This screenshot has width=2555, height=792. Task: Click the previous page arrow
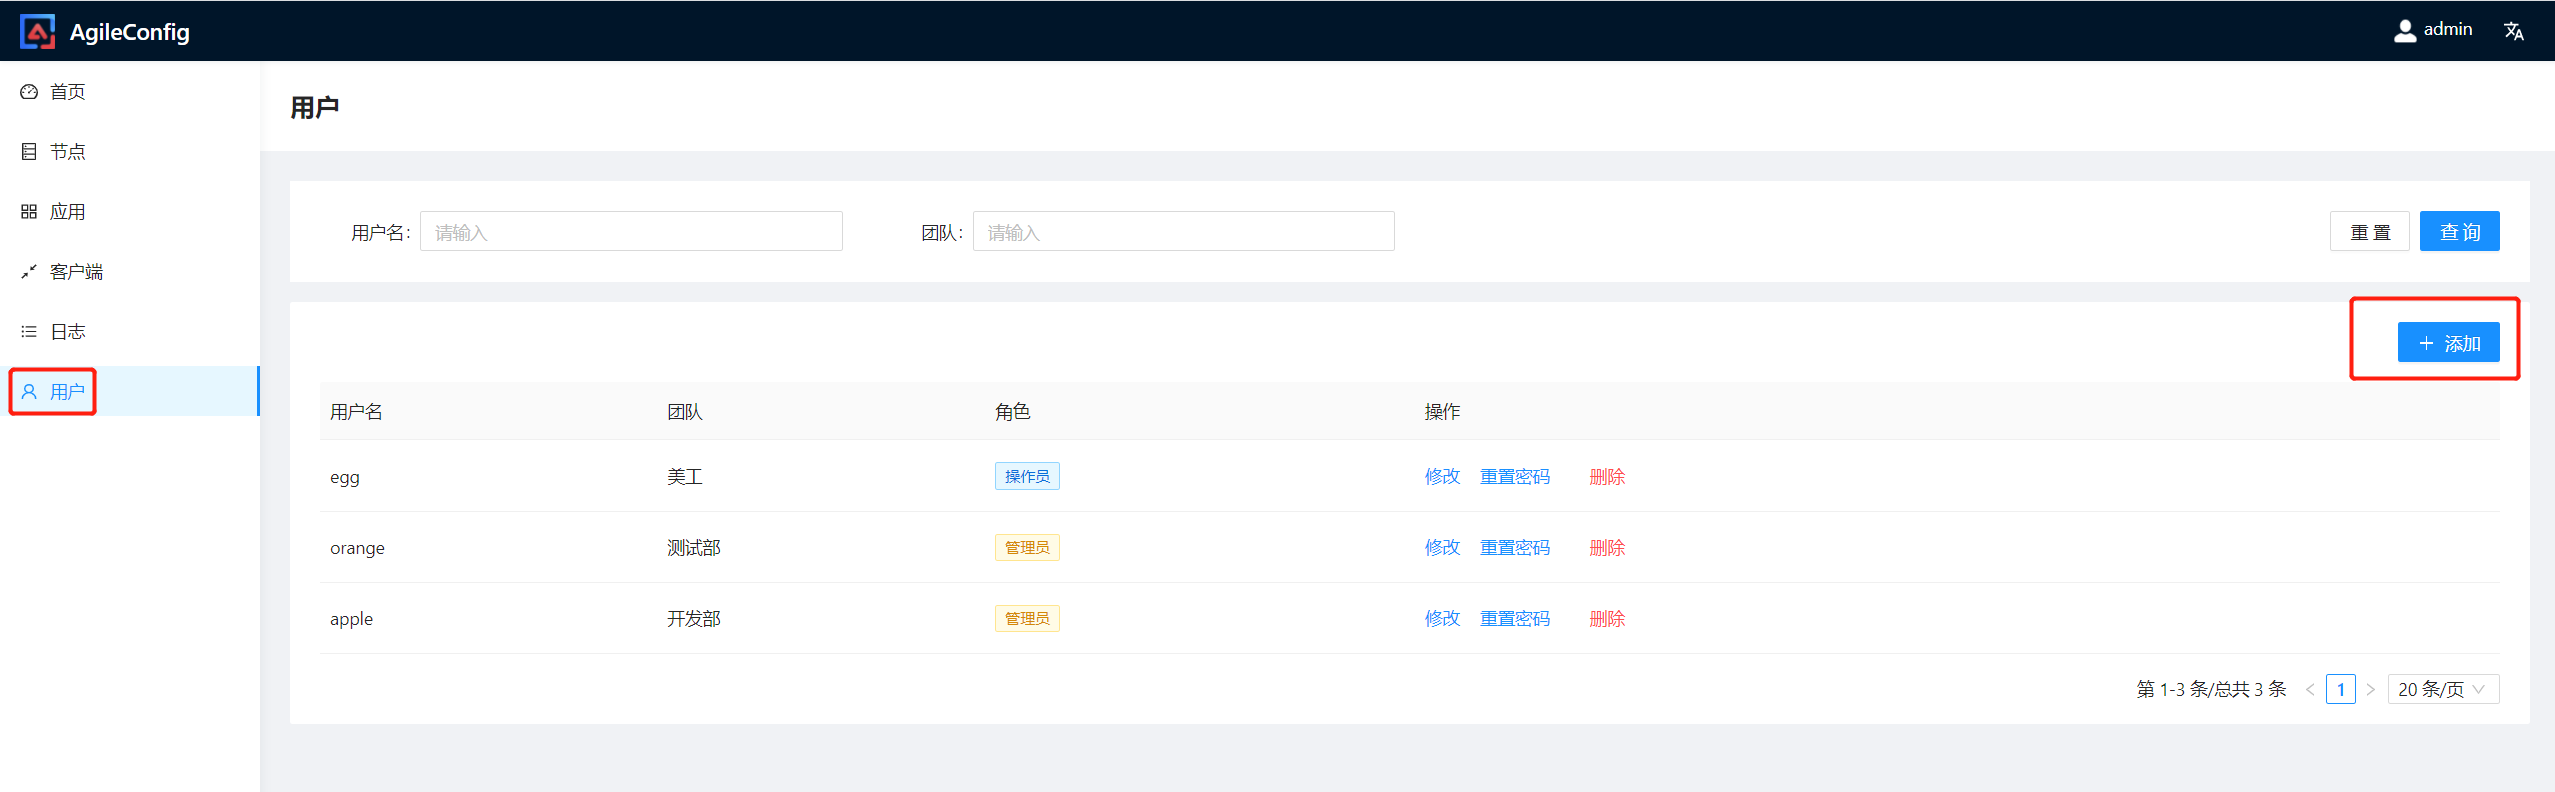click(2310, 689)
